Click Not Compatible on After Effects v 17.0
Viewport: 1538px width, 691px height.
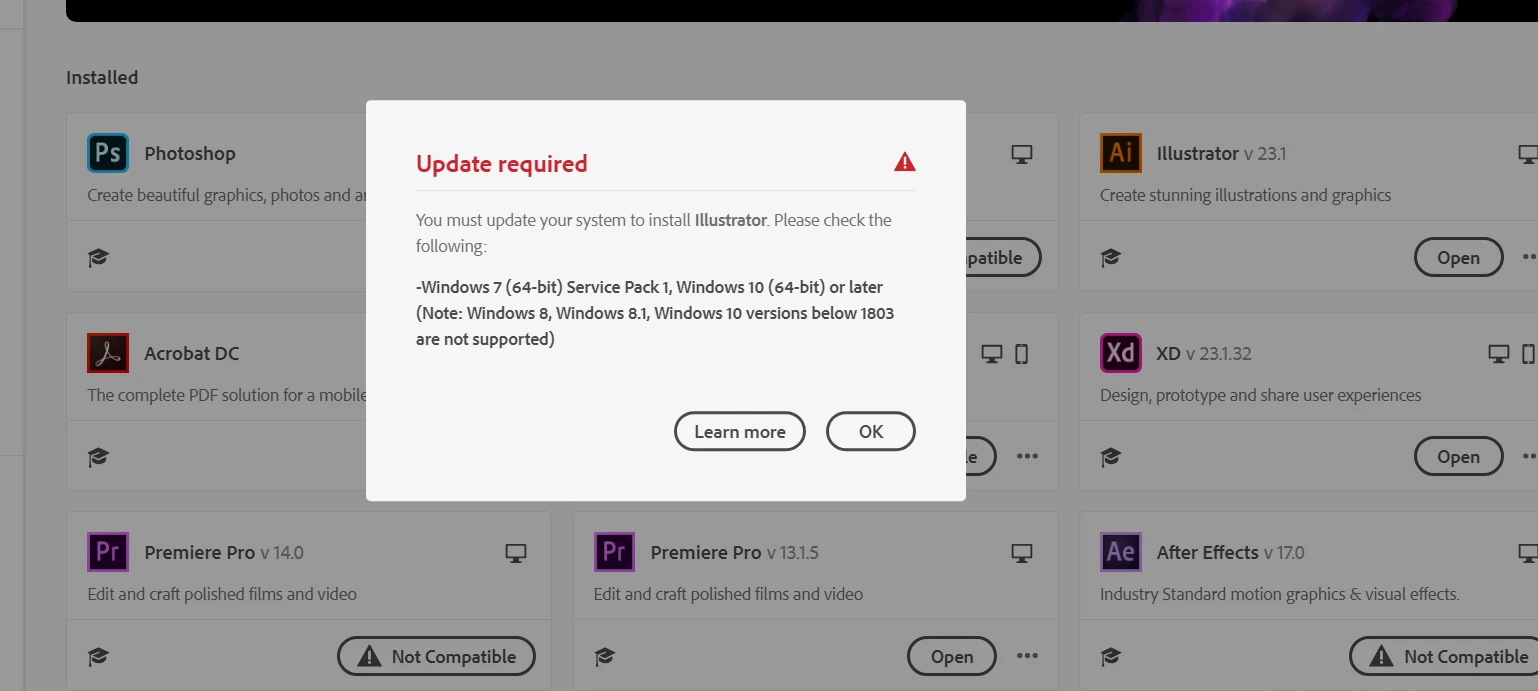1444,656
